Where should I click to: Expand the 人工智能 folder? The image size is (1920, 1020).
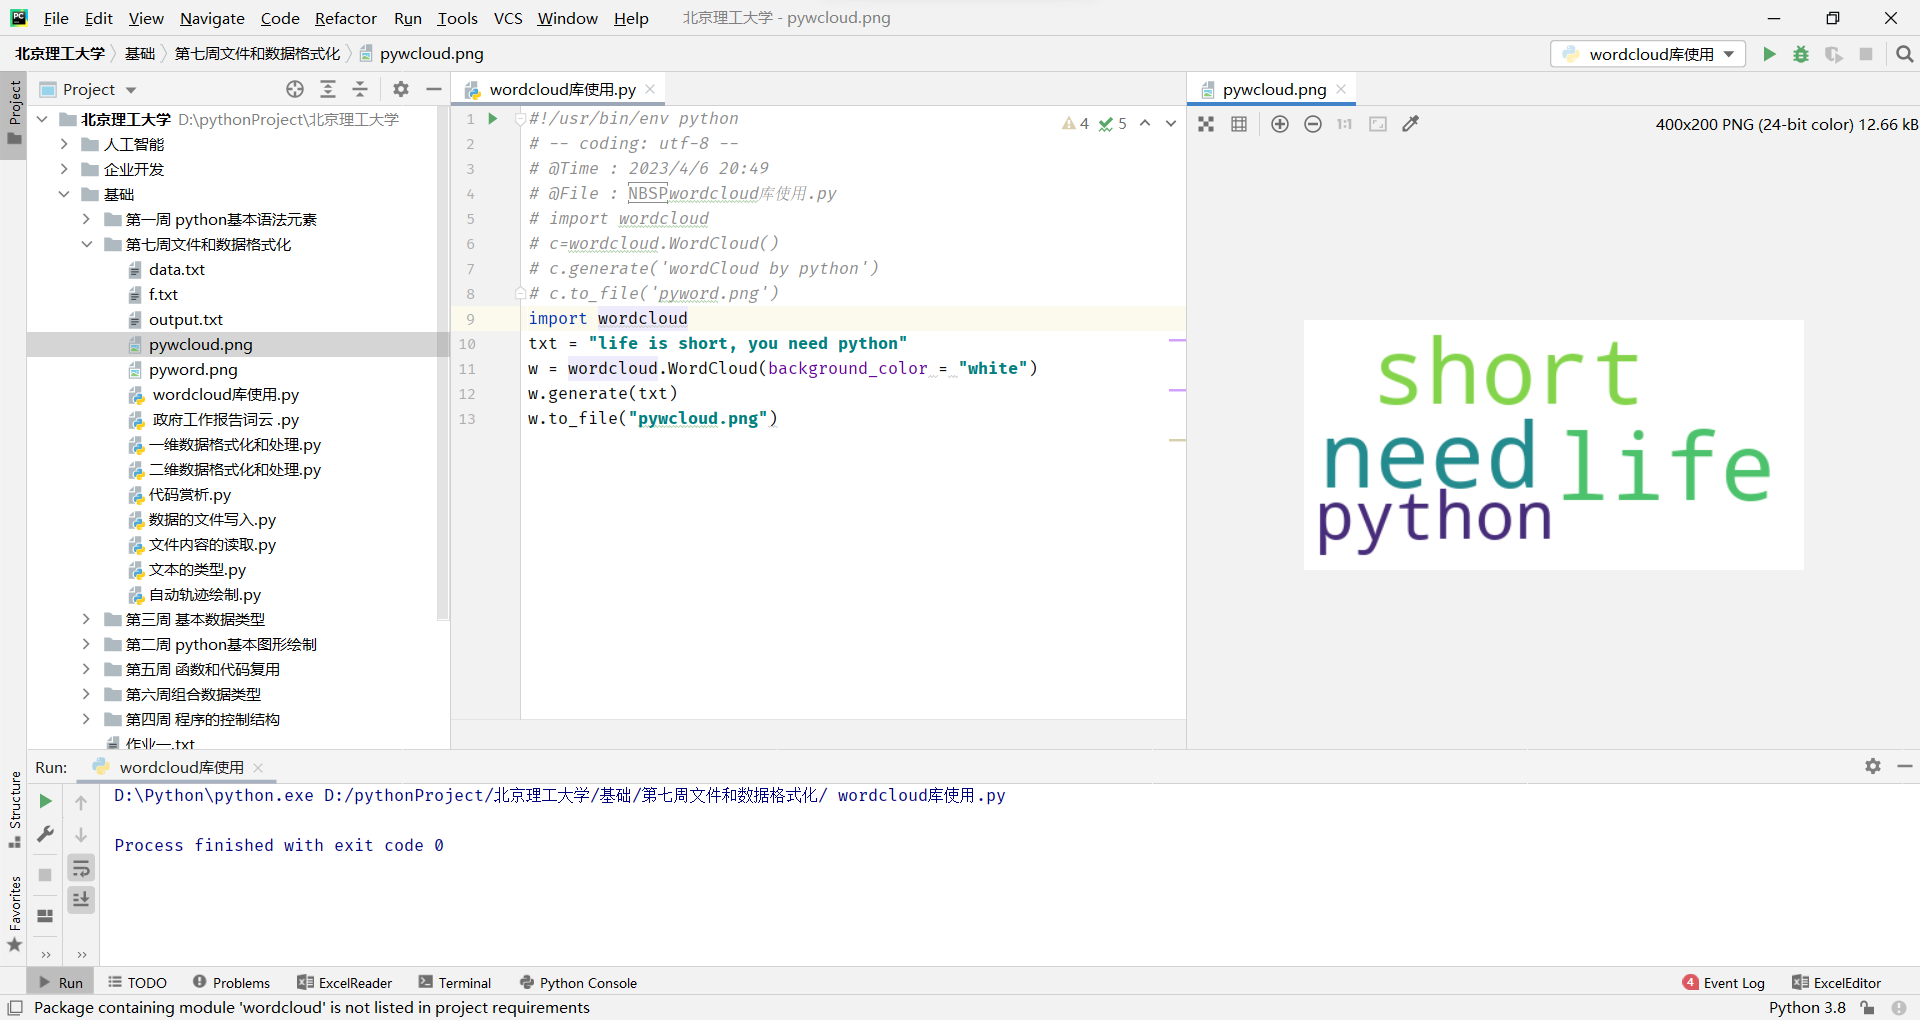(64, 144)
